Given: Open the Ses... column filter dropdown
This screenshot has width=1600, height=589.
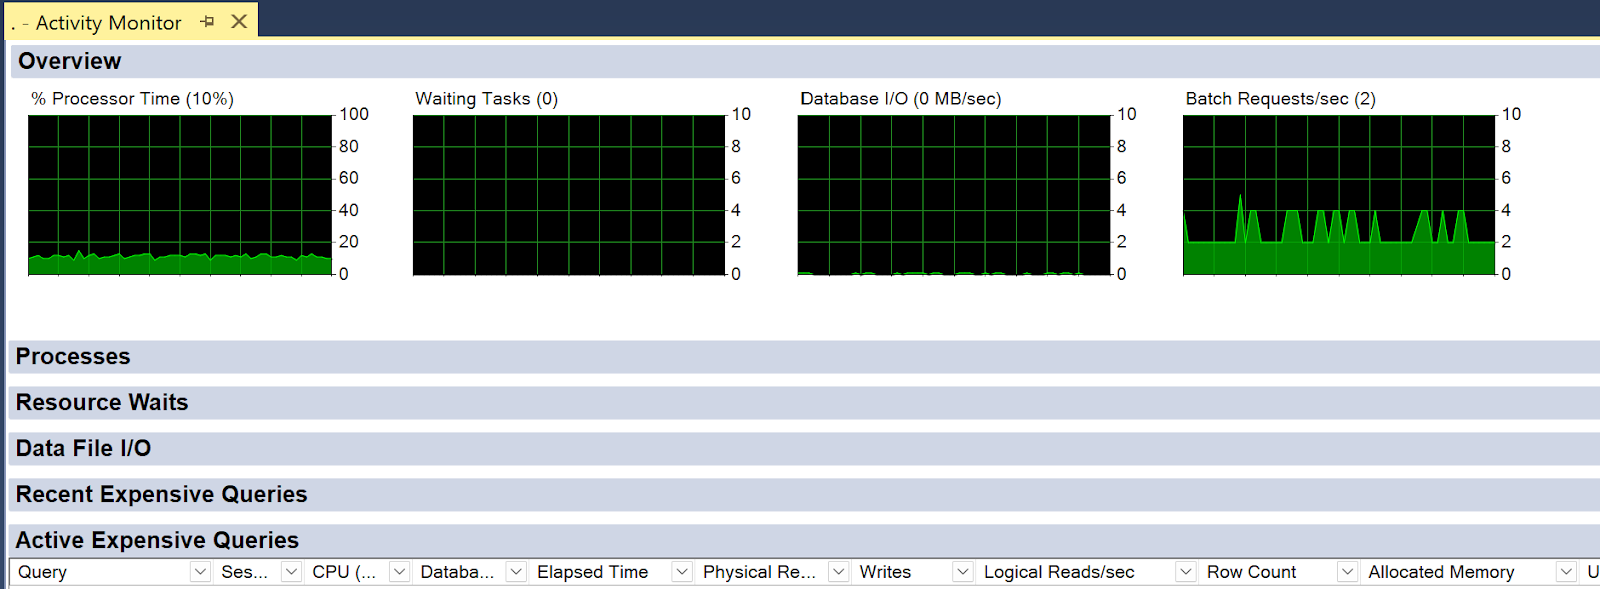Looking at the screenshot, I should click(x=291, y=572).
